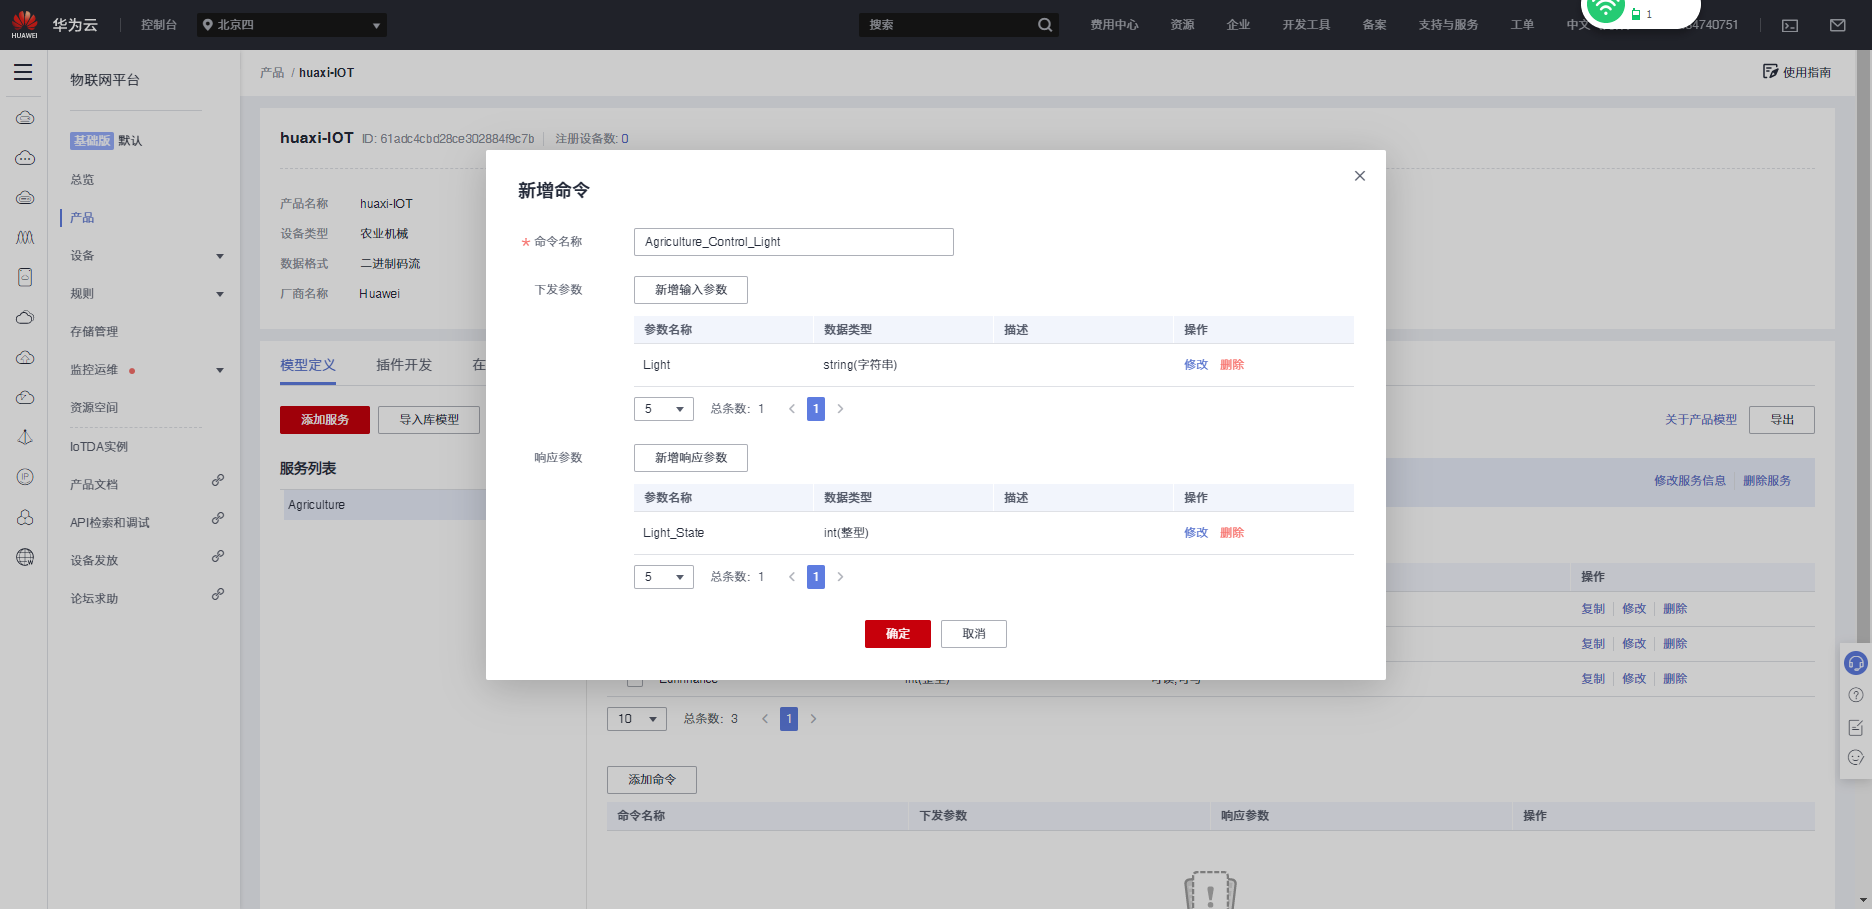
Task: Open the feedback edit icon on right
Action: 1856,727
